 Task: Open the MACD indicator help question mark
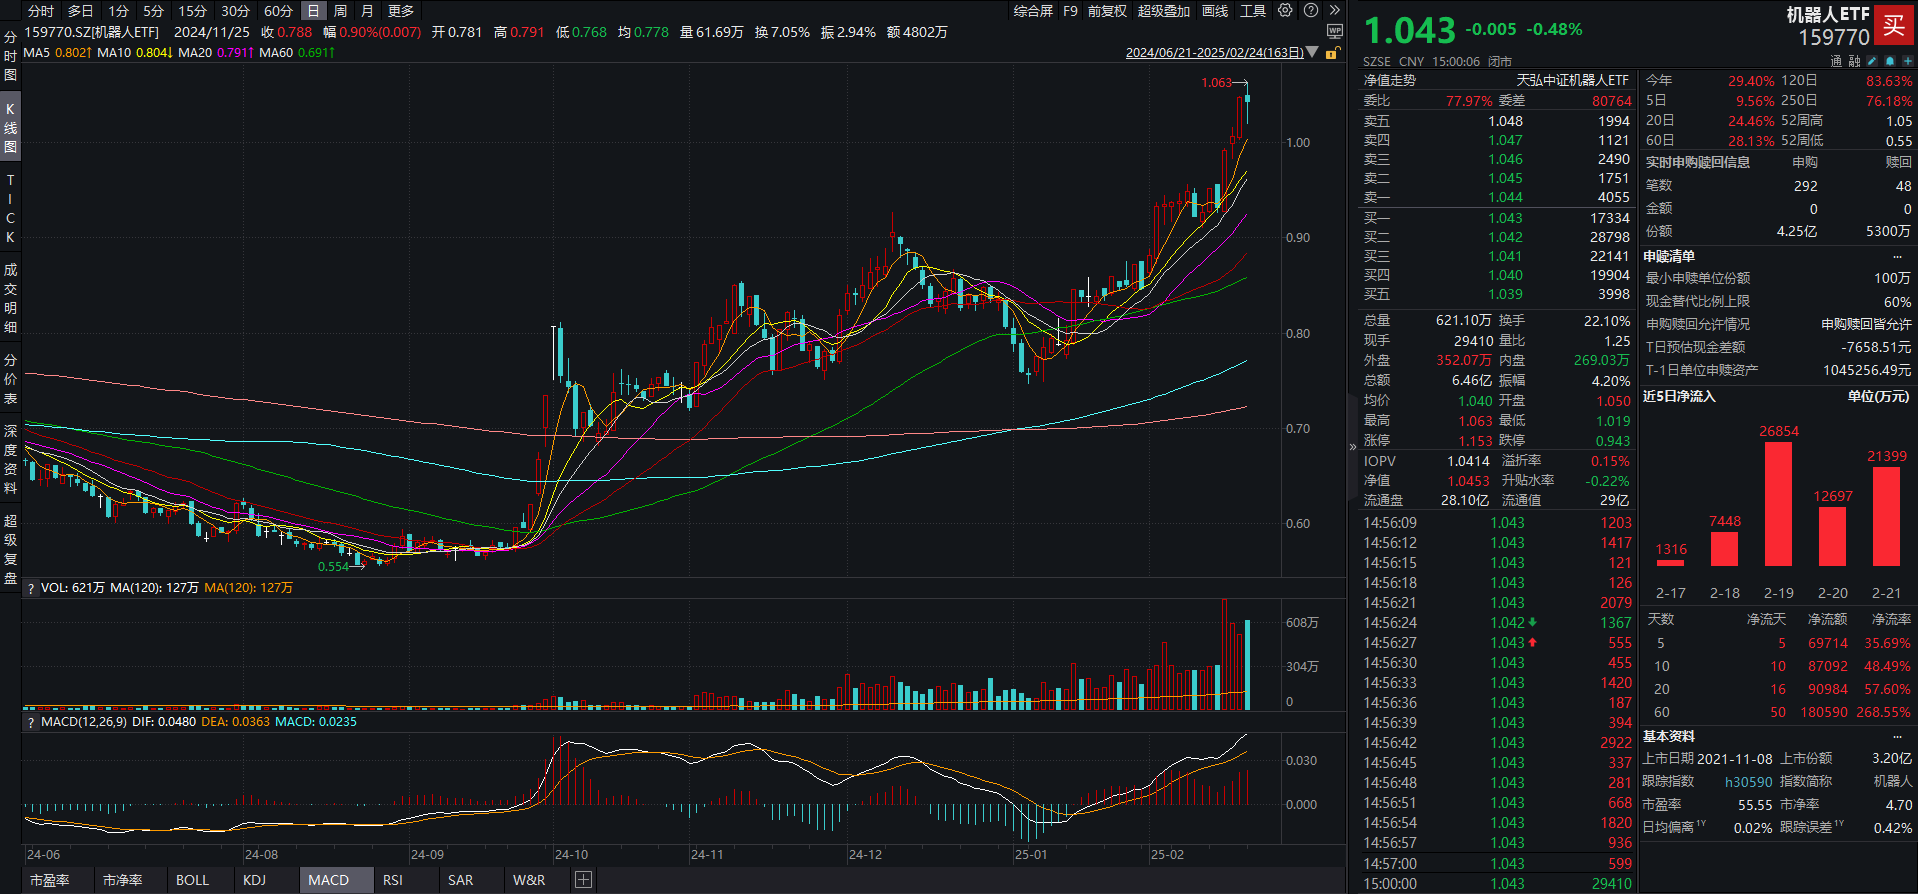(x=31, y=722)
